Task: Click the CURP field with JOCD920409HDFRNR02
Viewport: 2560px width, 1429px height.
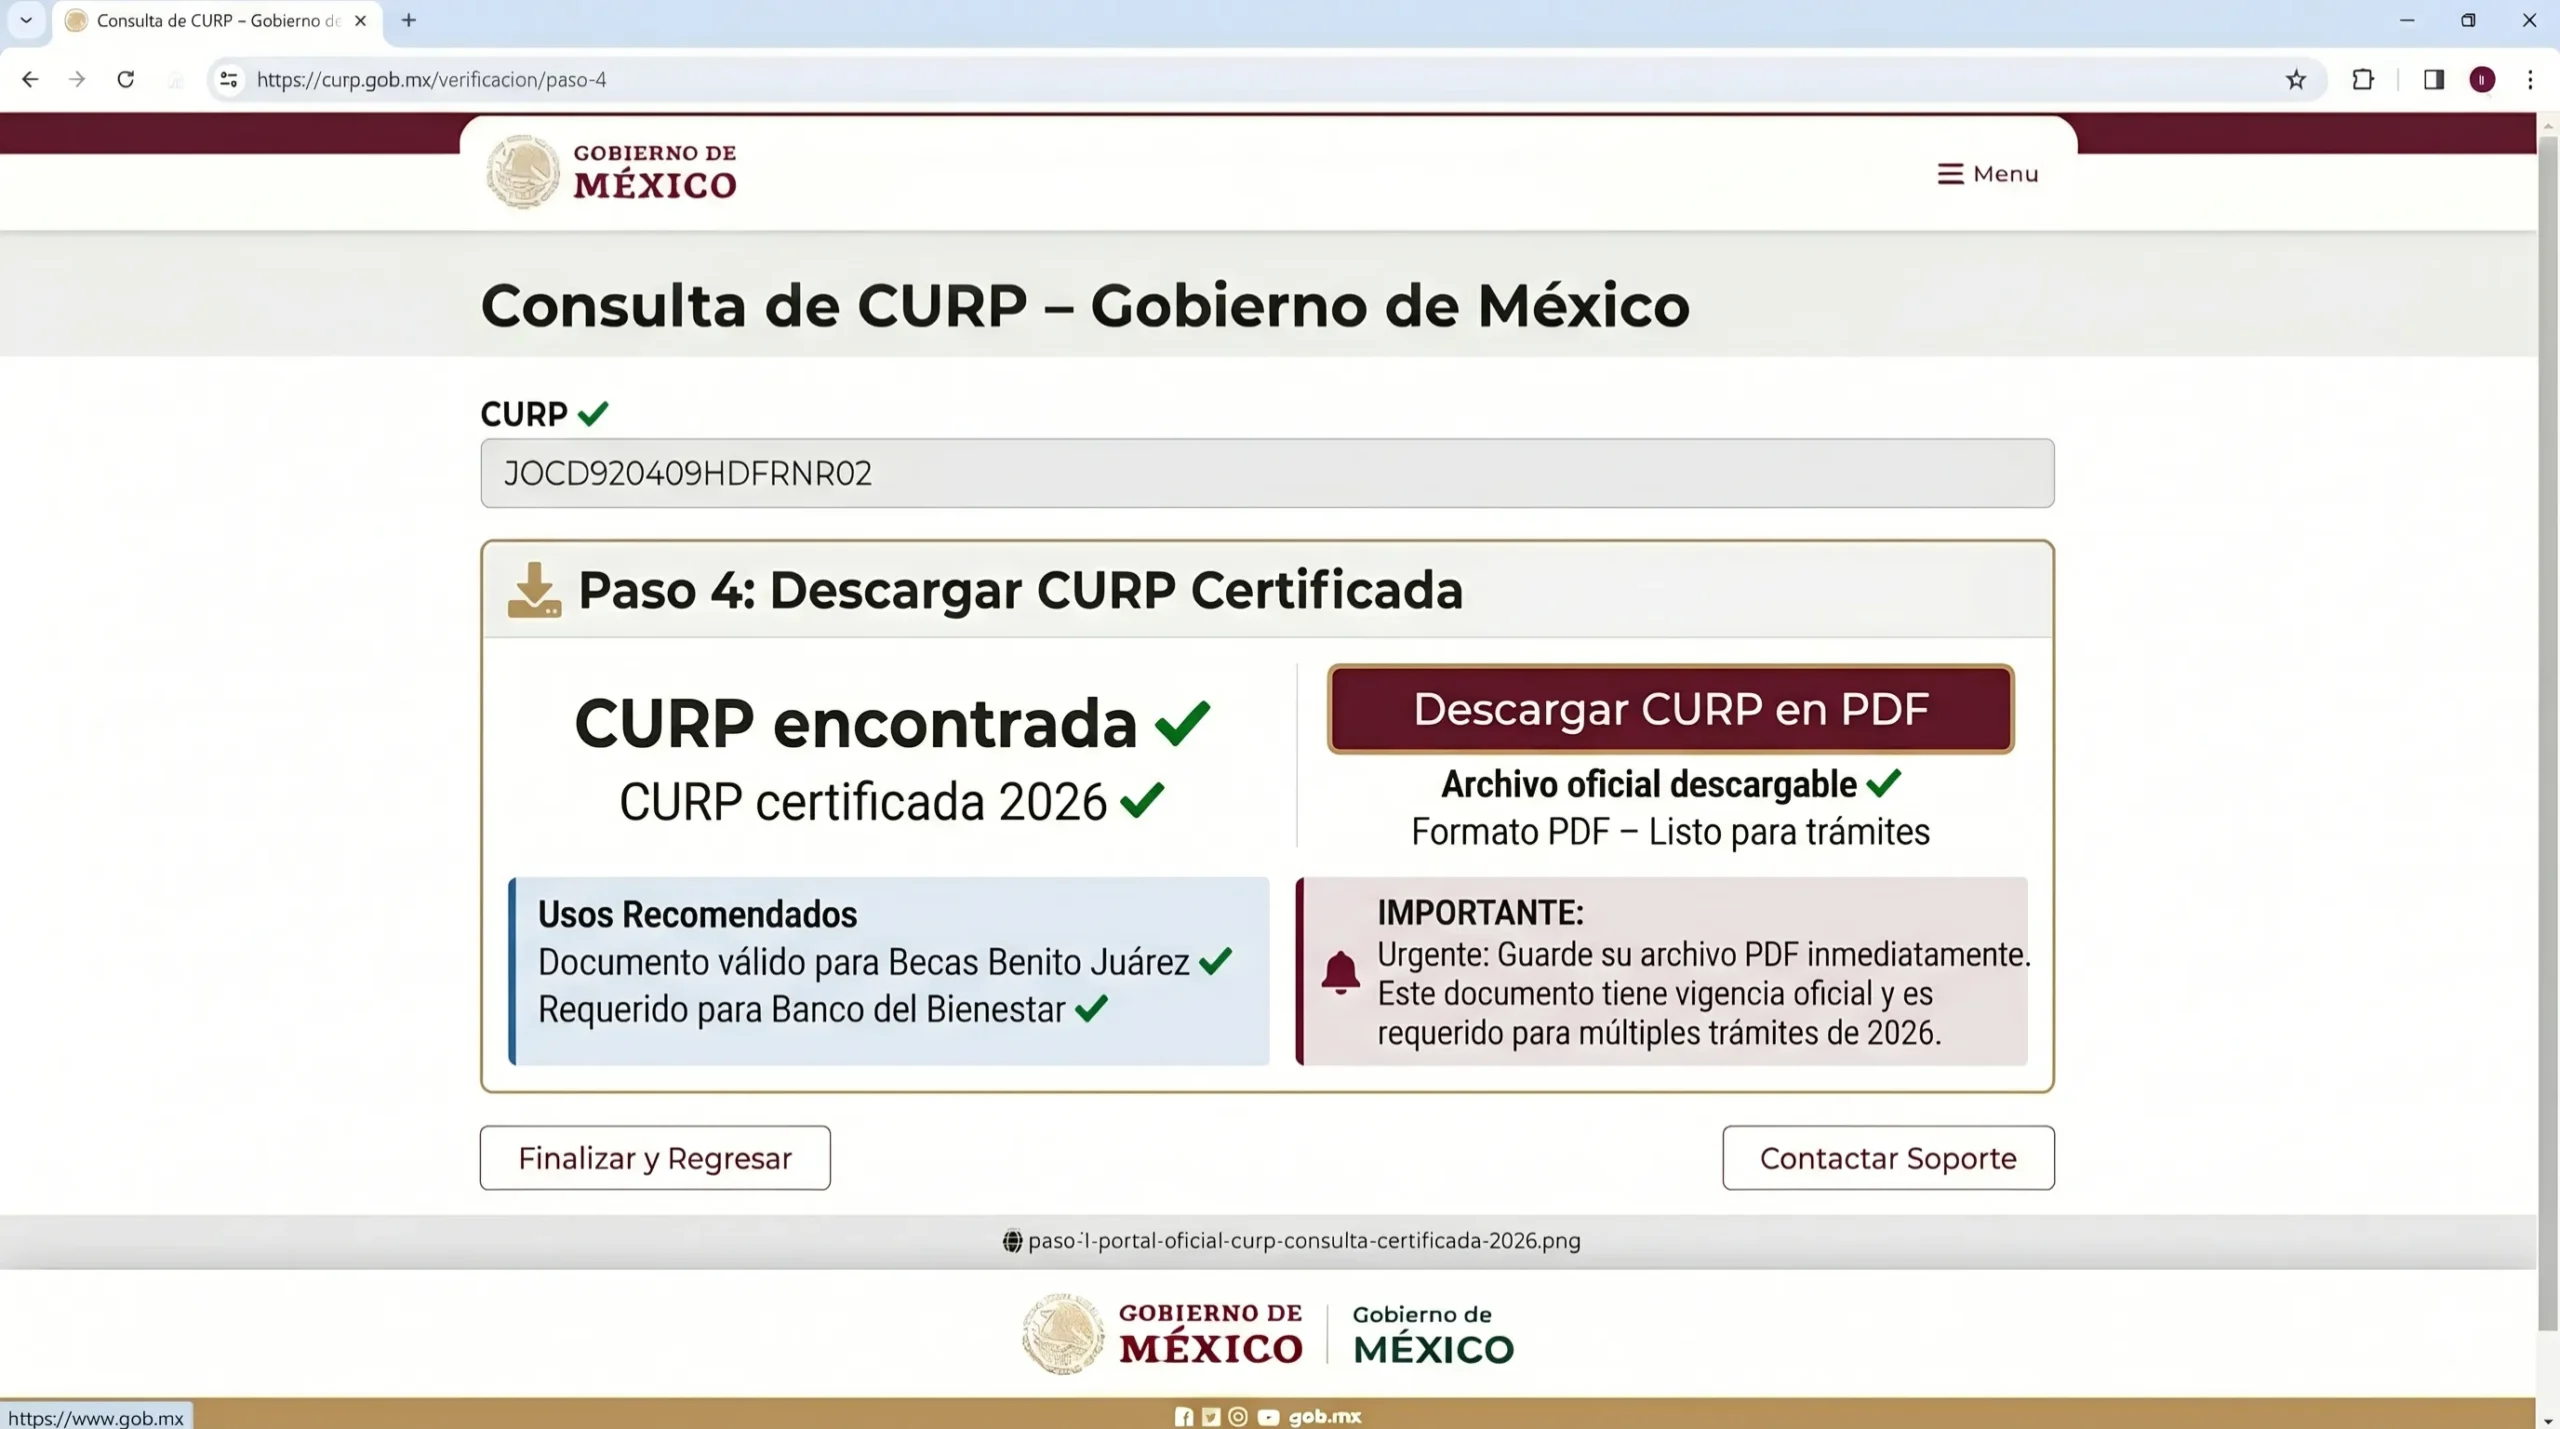Action: tap(1267, 473)
